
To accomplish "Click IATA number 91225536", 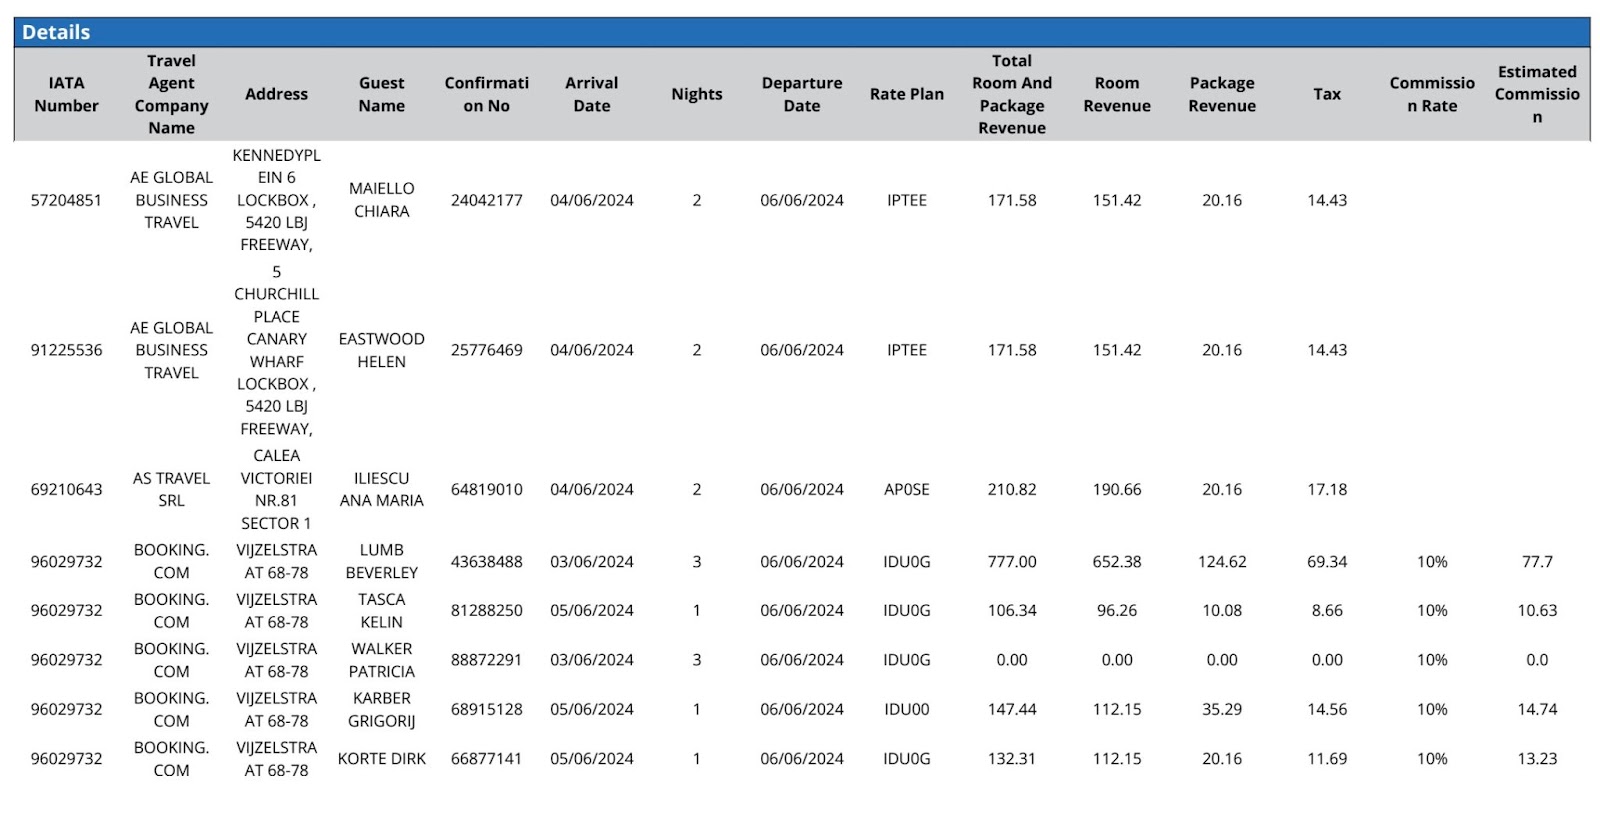I will pyautogui.click(x=66, y=350).
